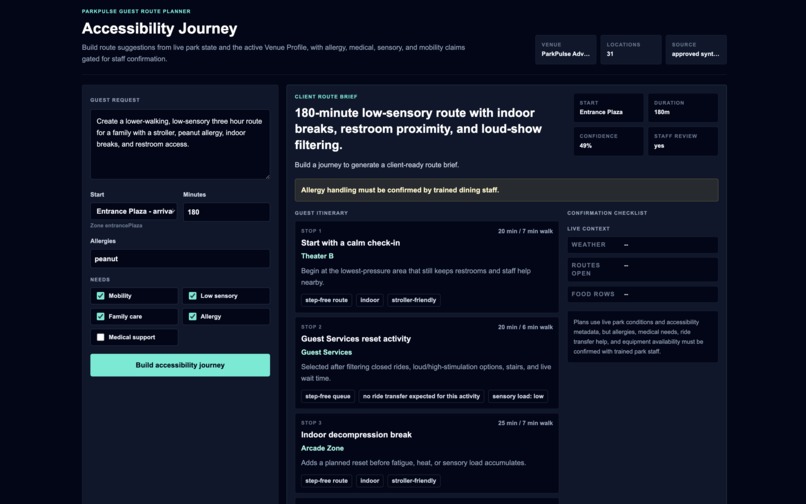Image resolution: width=806 pixels, height=504 pixels.
Task: Click the allergy handling warning banner
Action: click(x=506, y=190)
